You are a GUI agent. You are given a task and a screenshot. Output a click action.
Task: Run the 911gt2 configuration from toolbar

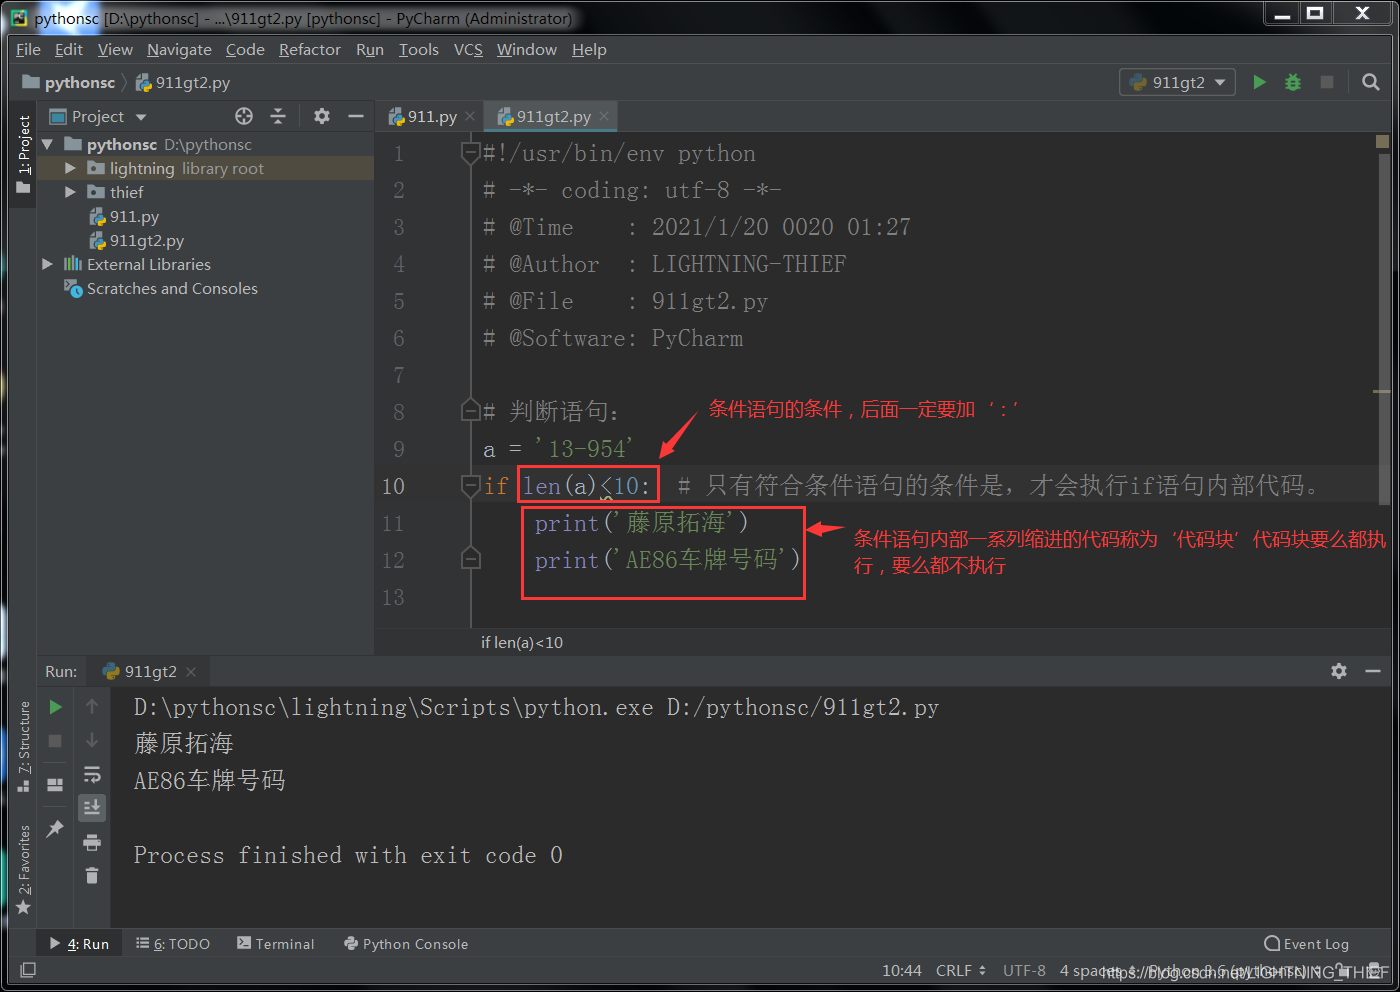[1259, 82]
